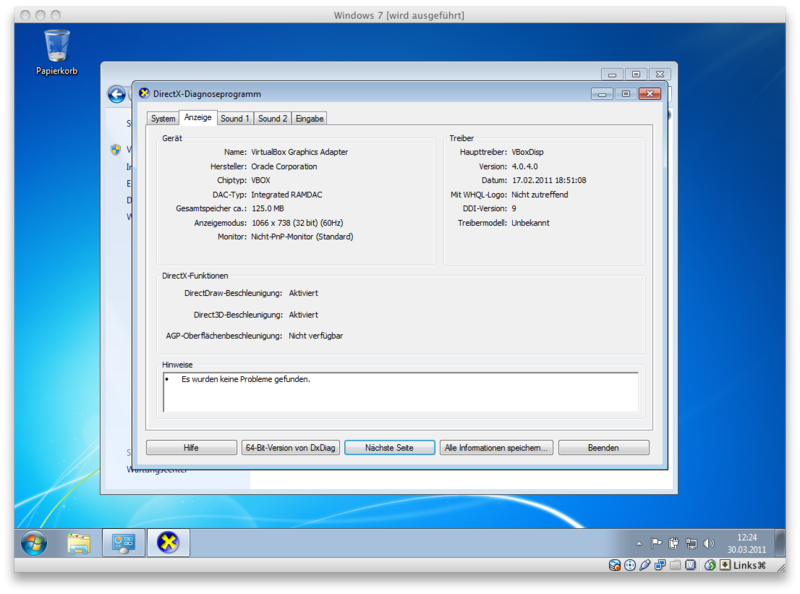Click the '1066 x 738 (32 bit) (60Hz)' value
Screen dimensions: 800x594
(297, 223)
